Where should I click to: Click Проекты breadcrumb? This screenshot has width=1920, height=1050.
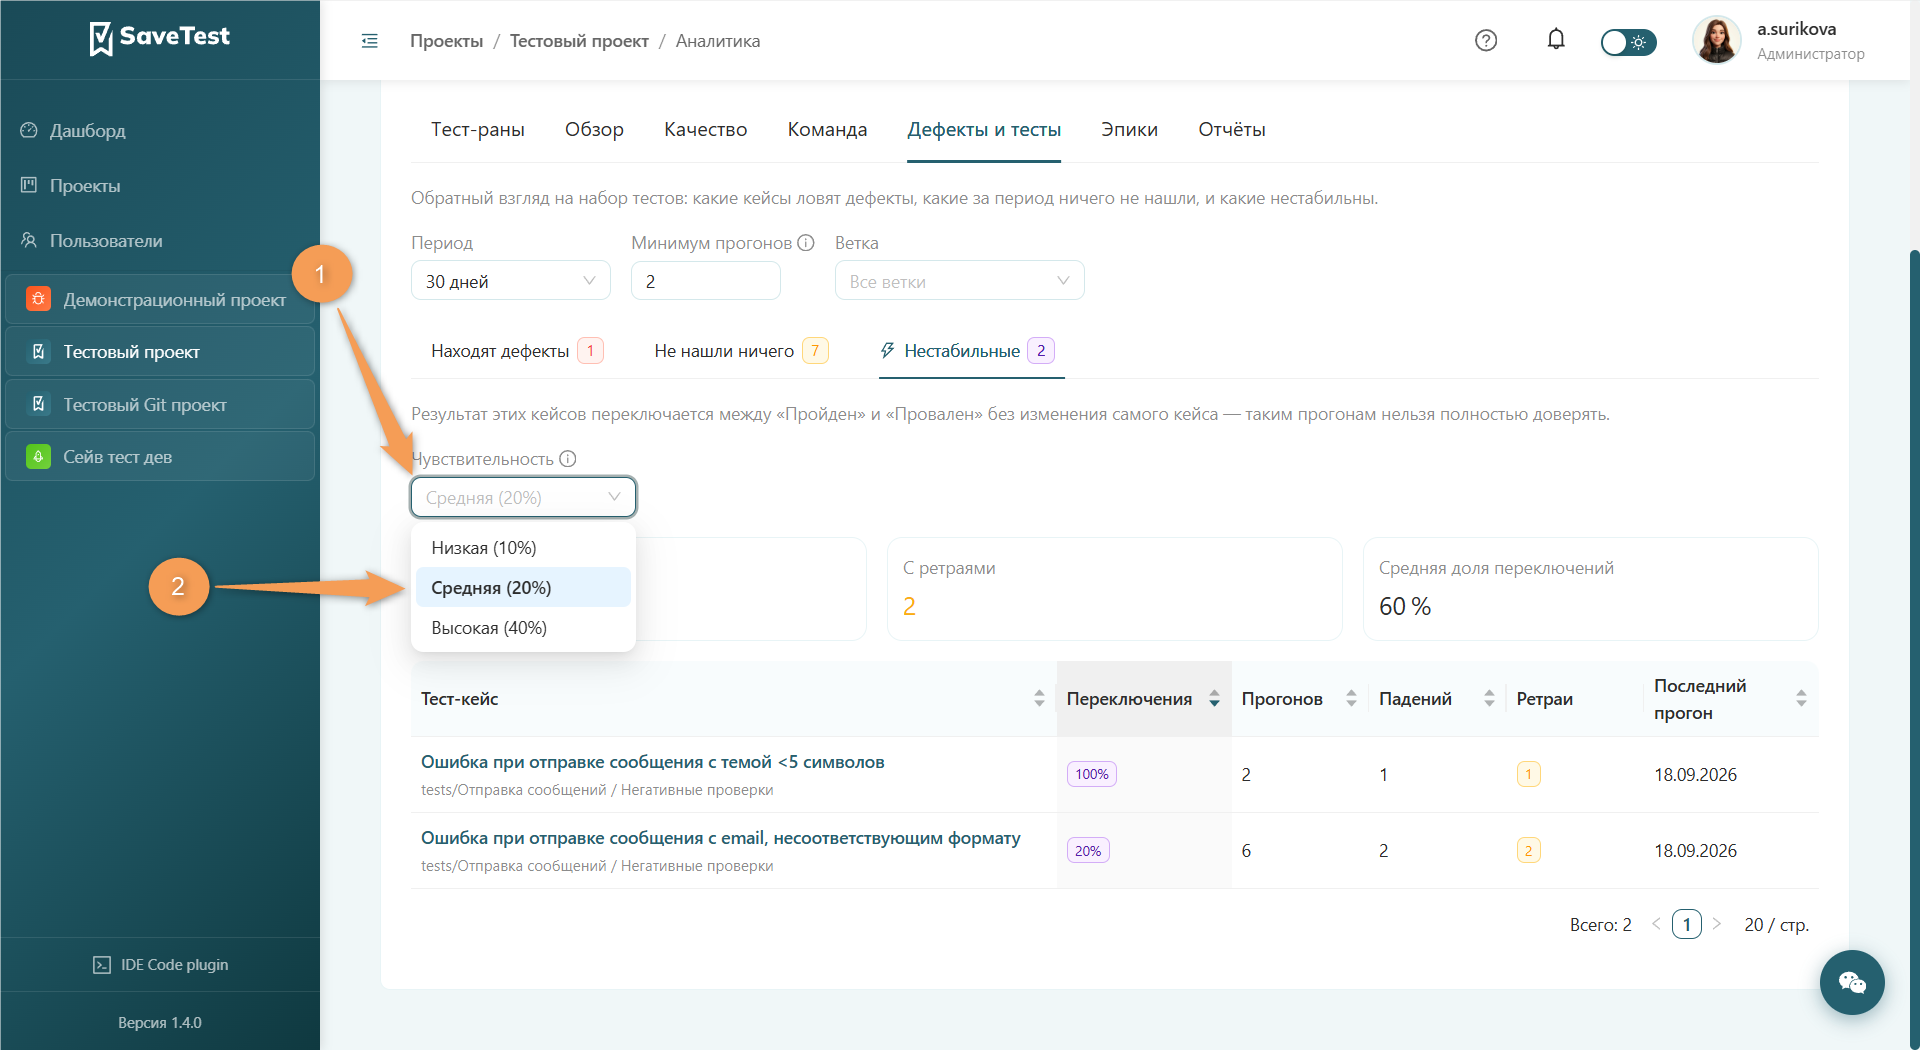point(446,41)
